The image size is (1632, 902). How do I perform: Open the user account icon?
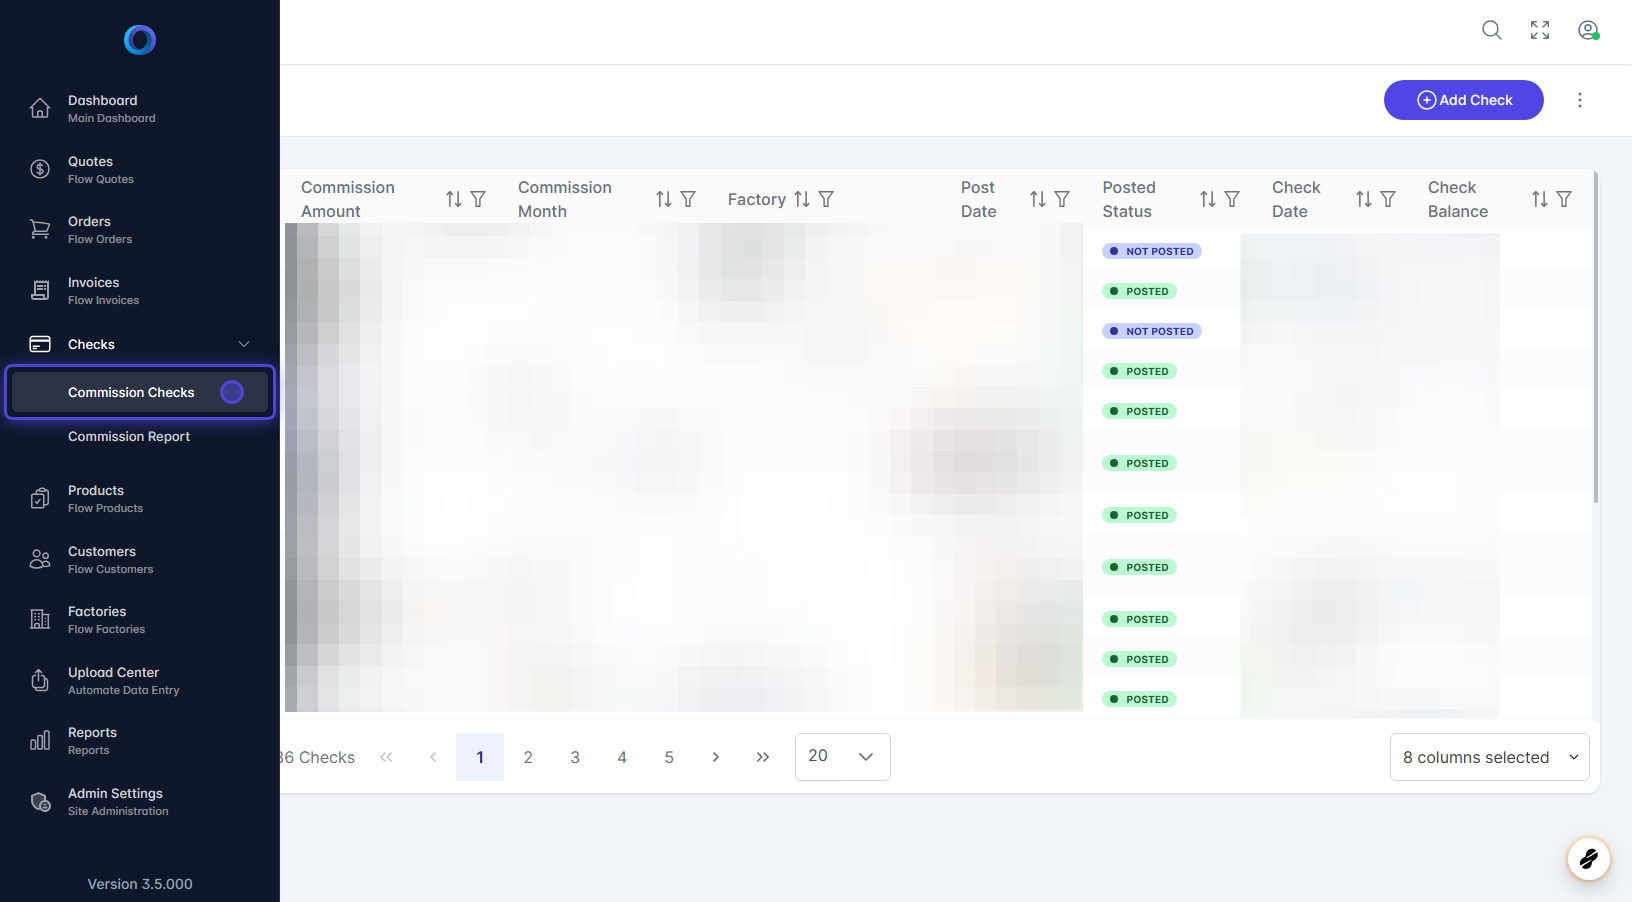coord(1588,30)
